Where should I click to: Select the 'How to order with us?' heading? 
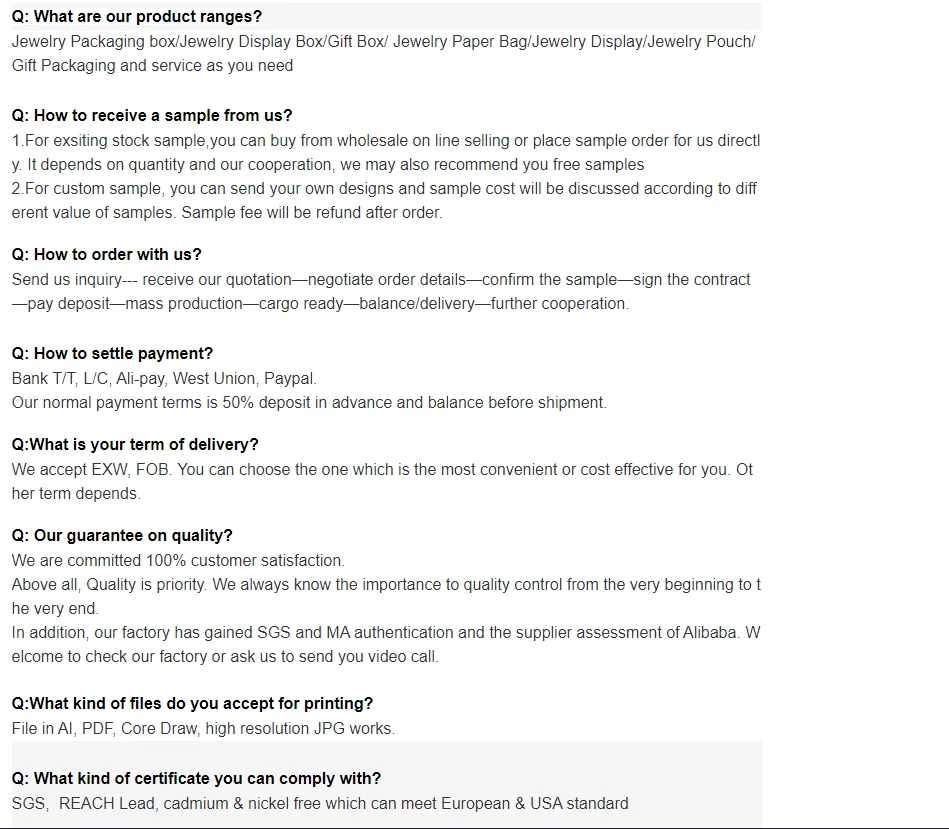[107, 254]
